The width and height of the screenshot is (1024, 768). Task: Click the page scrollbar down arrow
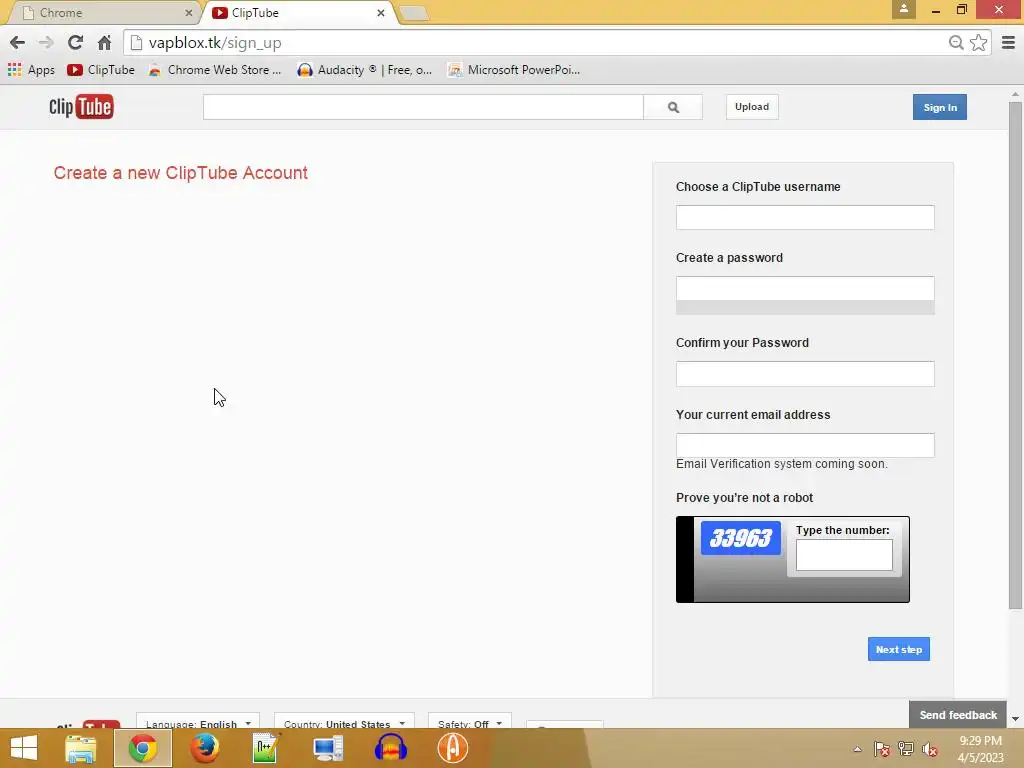click(1015, 719)
